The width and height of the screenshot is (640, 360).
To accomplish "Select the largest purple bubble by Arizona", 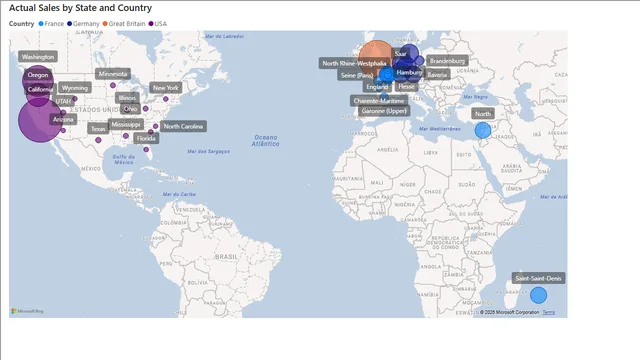I will coord(40,120).
